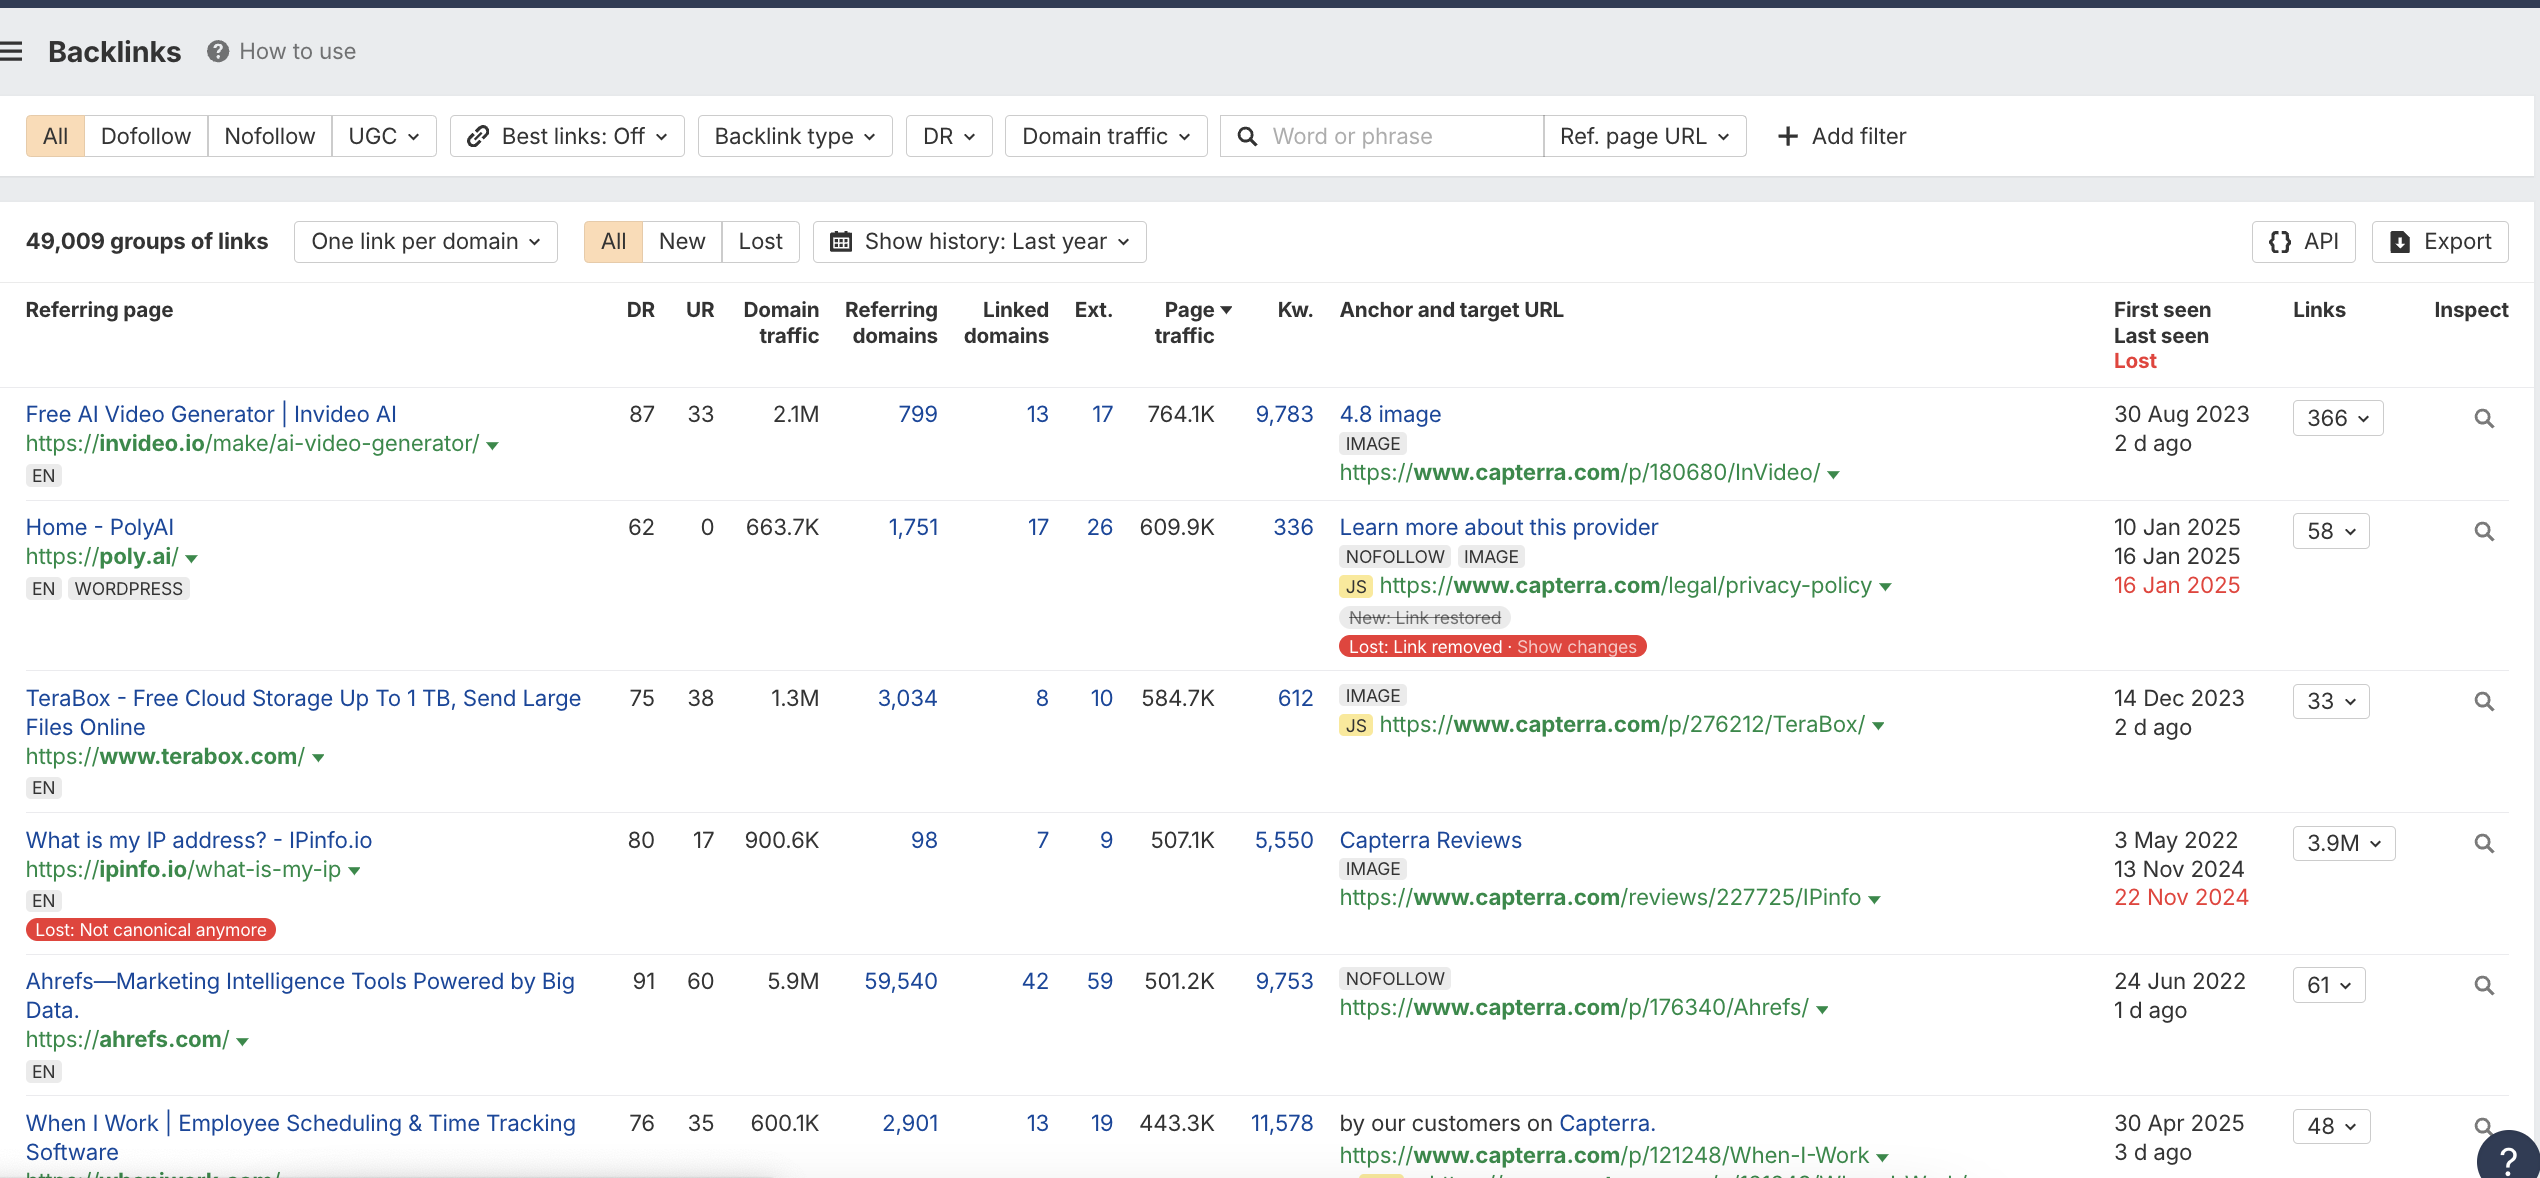Expand links count 33 dropdown
The image size is (2540, 1178).
(2331, 701)
